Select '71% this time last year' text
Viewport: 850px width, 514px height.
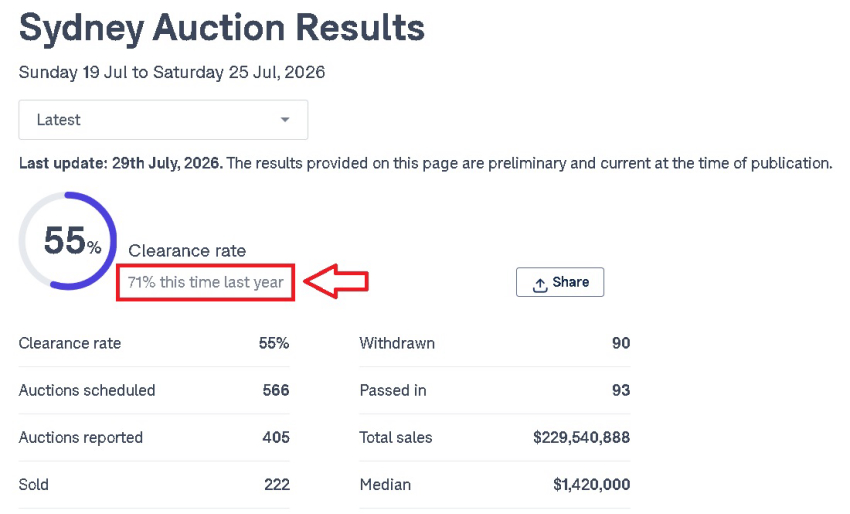click(x=205, y=282)
